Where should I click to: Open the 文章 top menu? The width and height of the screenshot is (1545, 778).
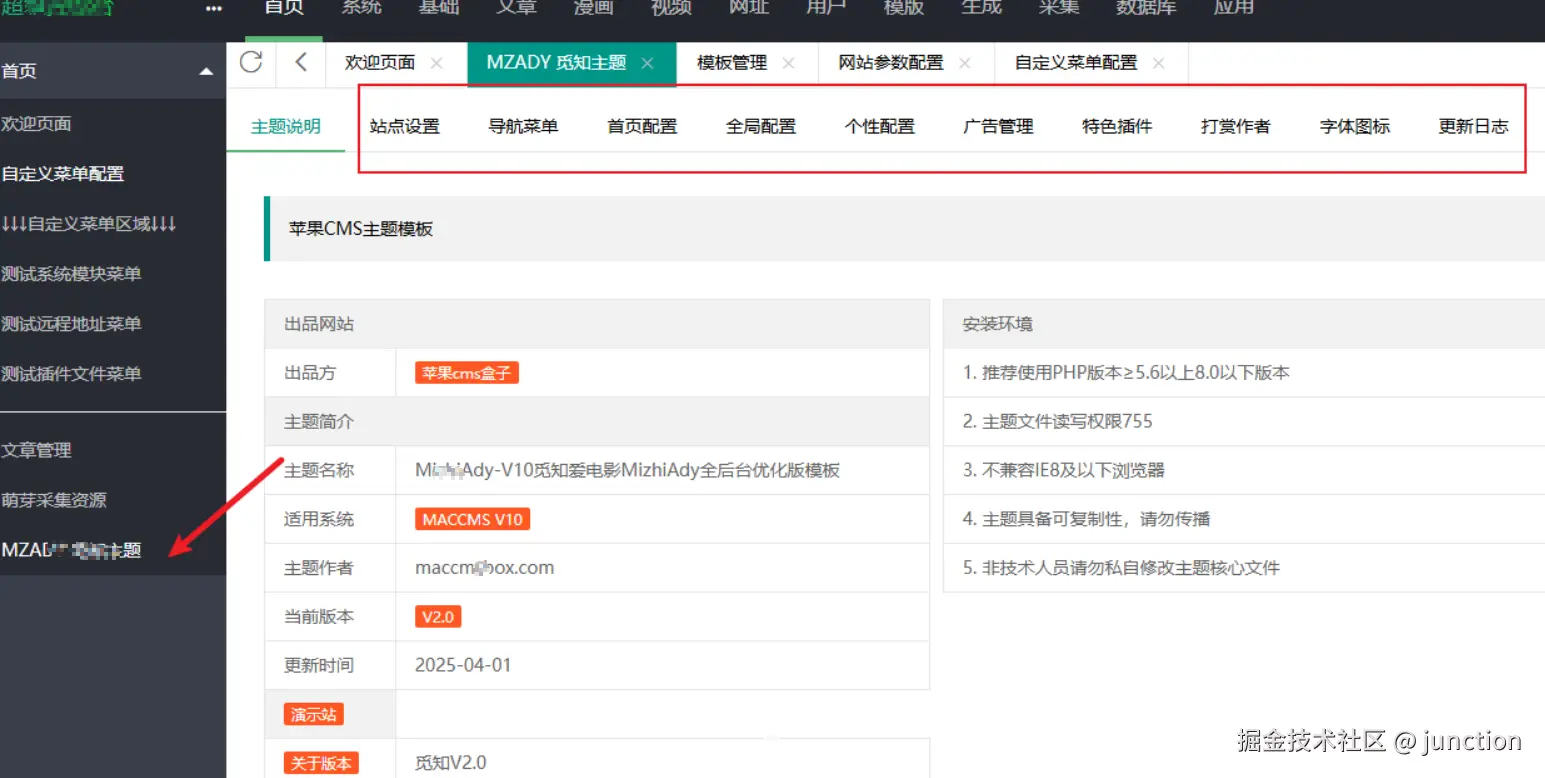517,7
